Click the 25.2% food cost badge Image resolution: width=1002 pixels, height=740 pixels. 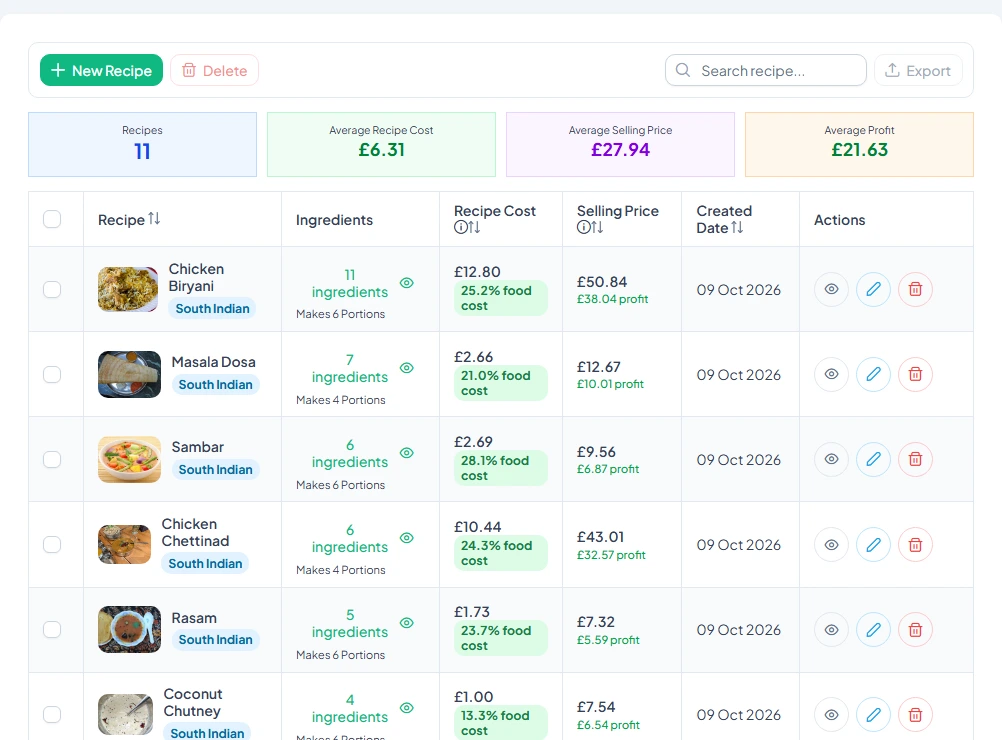[500, 298]
